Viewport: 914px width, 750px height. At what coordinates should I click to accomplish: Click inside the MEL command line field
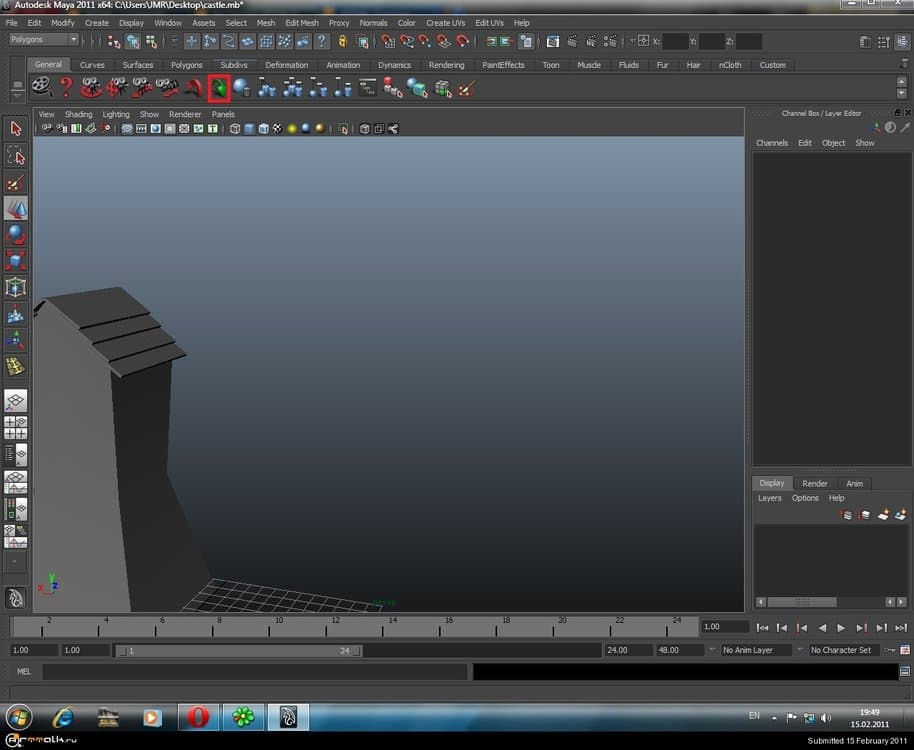[x=250, y=671]
